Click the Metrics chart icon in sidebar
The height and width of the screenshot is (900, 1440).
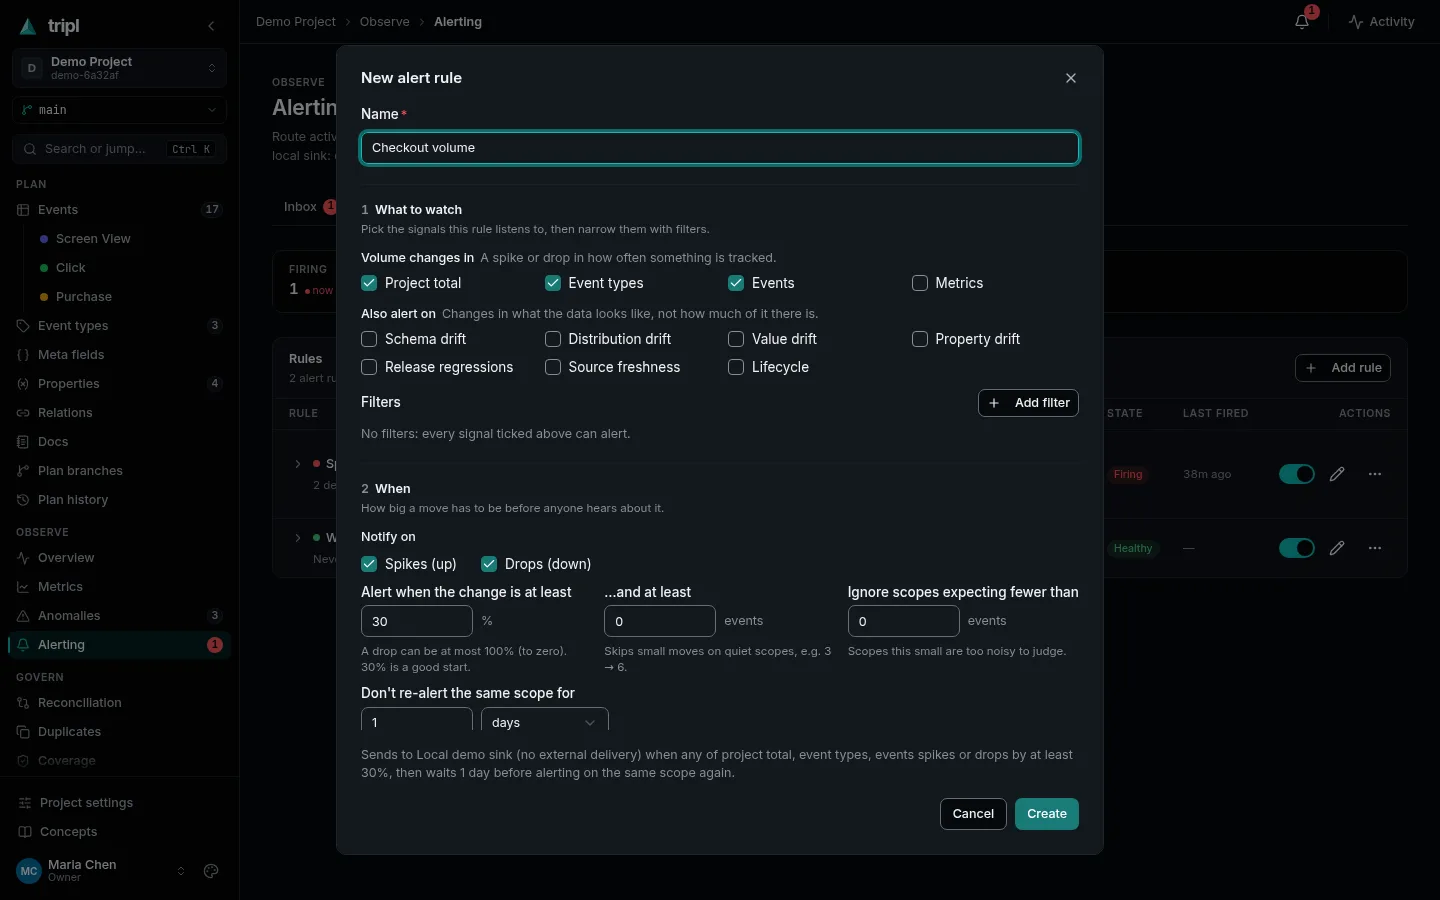click(23, 587)
